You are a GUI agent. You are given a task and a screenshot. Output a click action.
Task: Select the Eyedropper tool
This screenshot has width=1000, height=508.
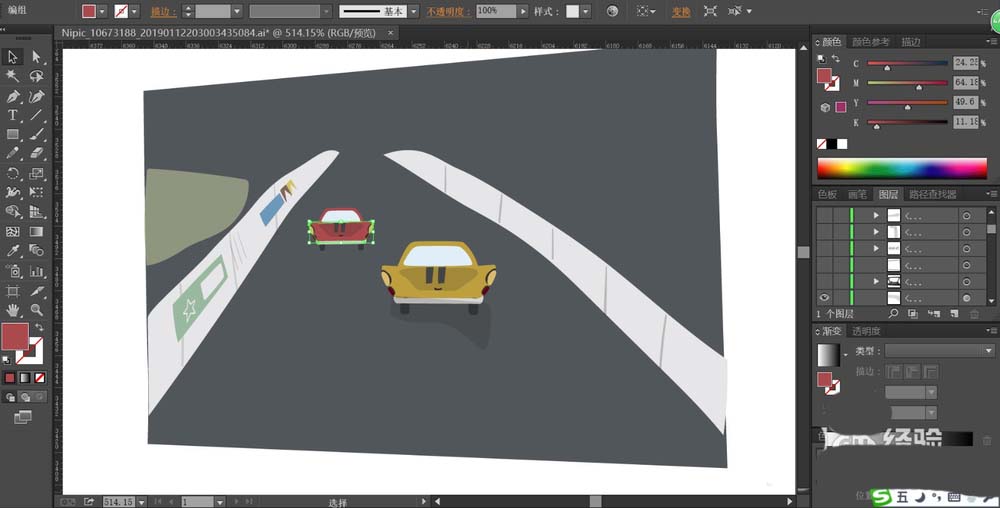11,251
